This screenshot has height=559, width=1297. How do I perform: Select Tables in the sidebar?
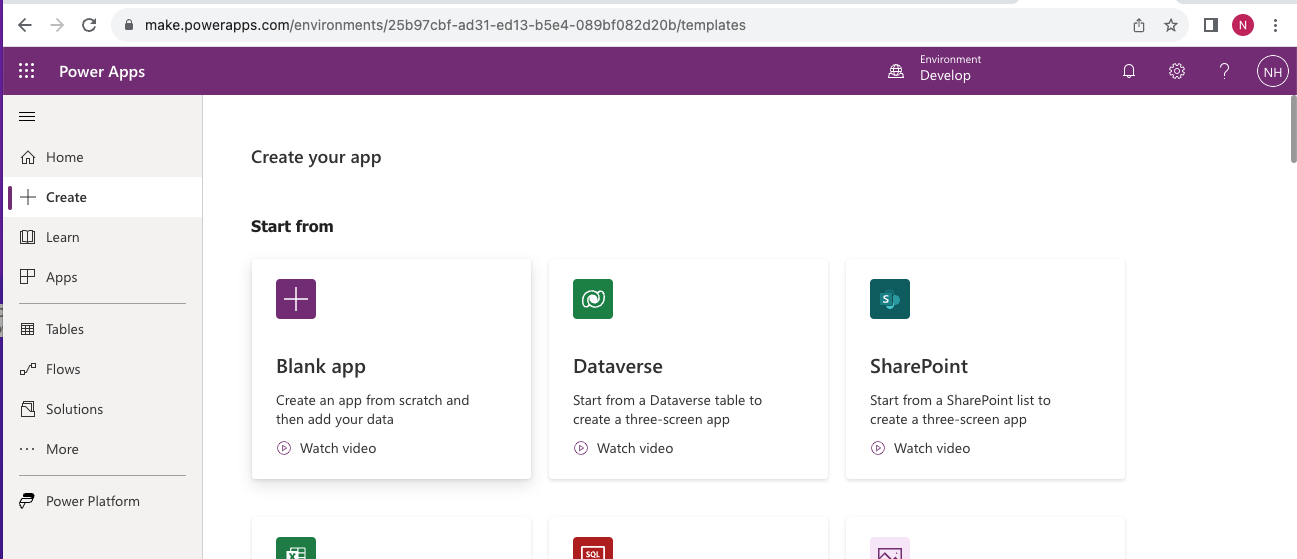tap(64, 329)
